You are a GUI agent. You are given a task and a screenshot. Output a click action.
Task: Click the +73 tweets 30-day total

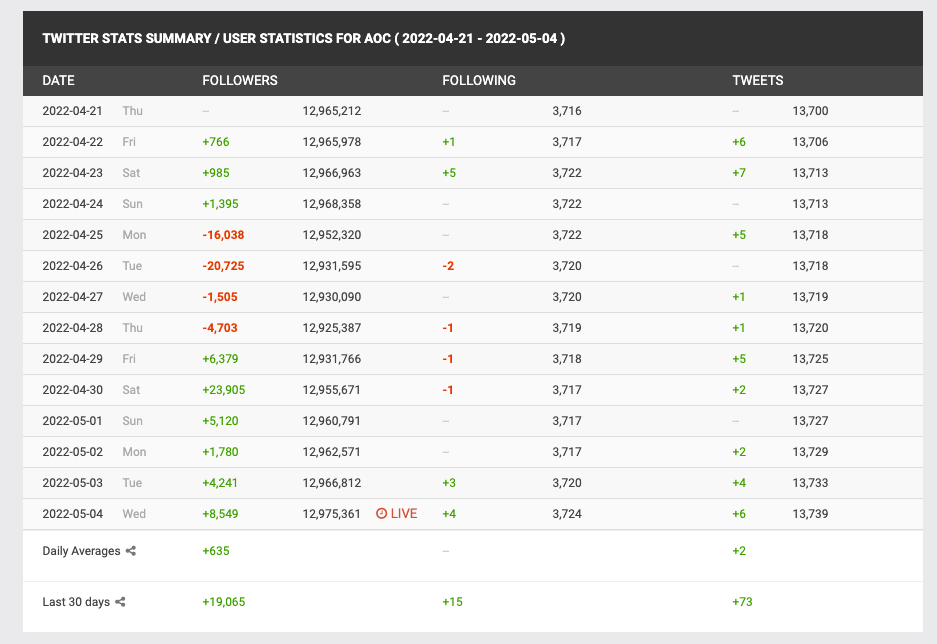(x=742, y=602)
